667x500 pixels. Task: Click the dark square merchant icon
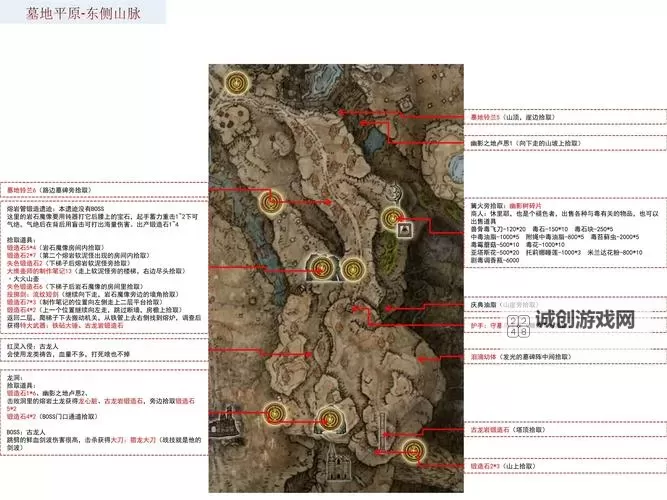click(x=405, y=230)
